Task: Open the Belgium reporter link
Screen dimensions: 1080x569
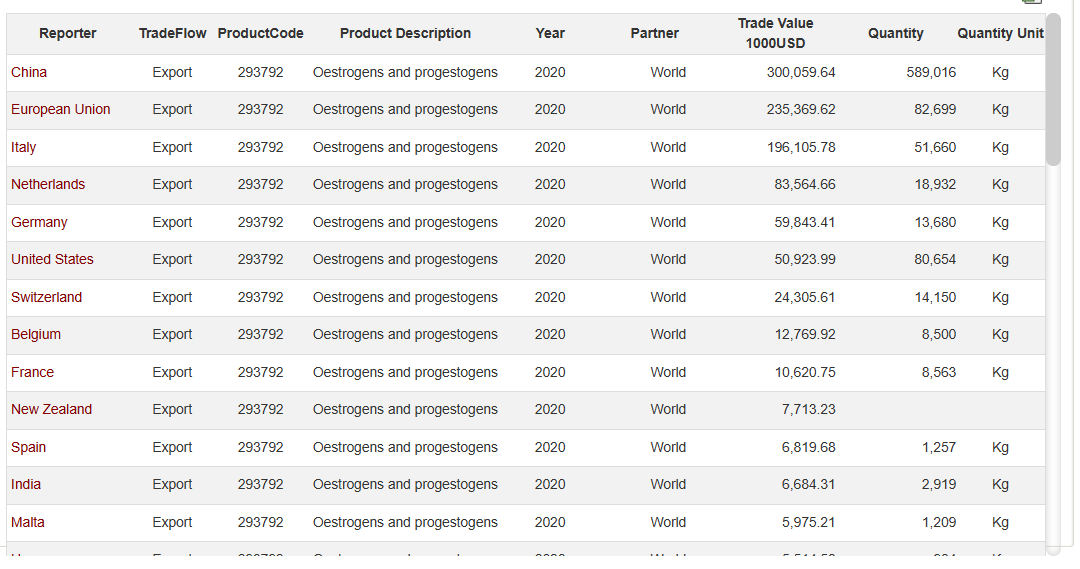Action: pyautogui.click(x=36, y=335)
